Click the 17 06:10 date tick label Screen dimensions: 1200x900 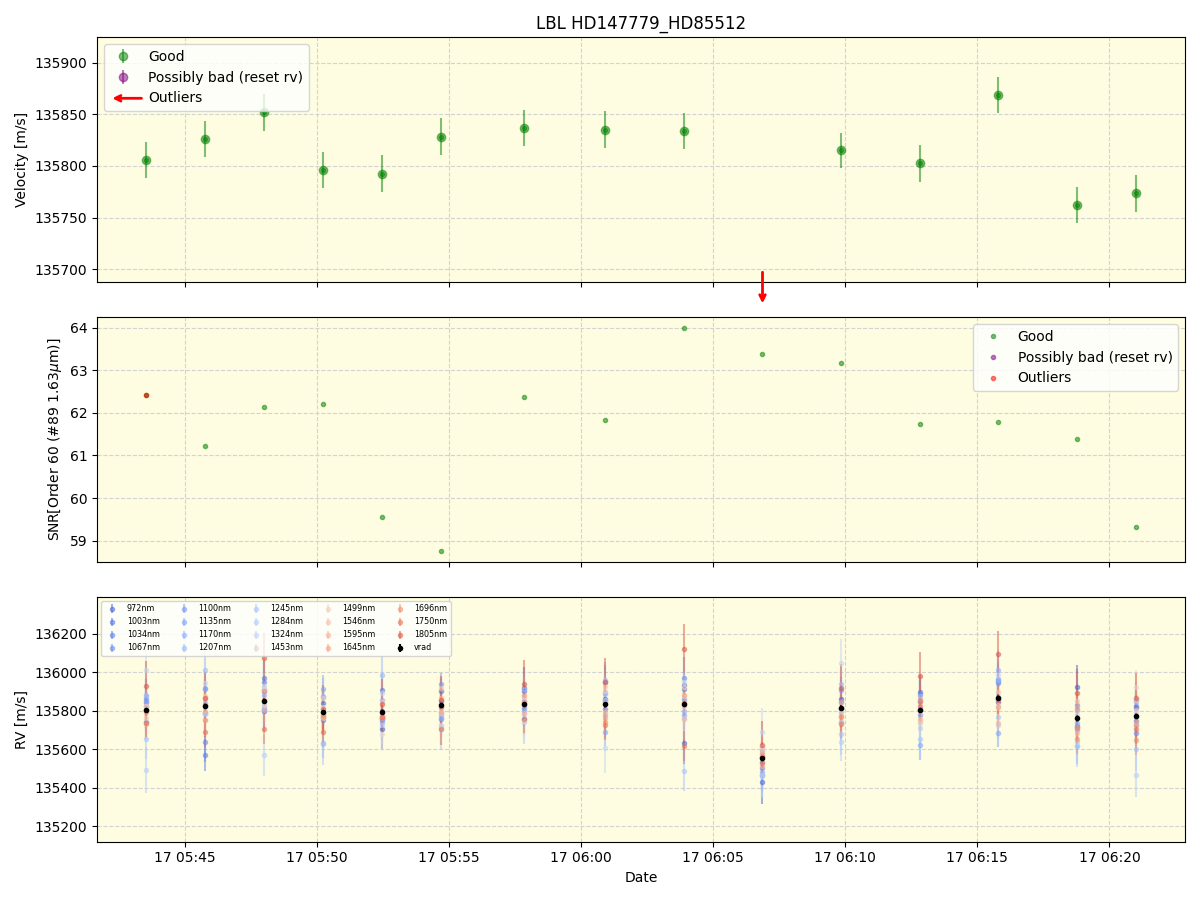coord(845,857)
